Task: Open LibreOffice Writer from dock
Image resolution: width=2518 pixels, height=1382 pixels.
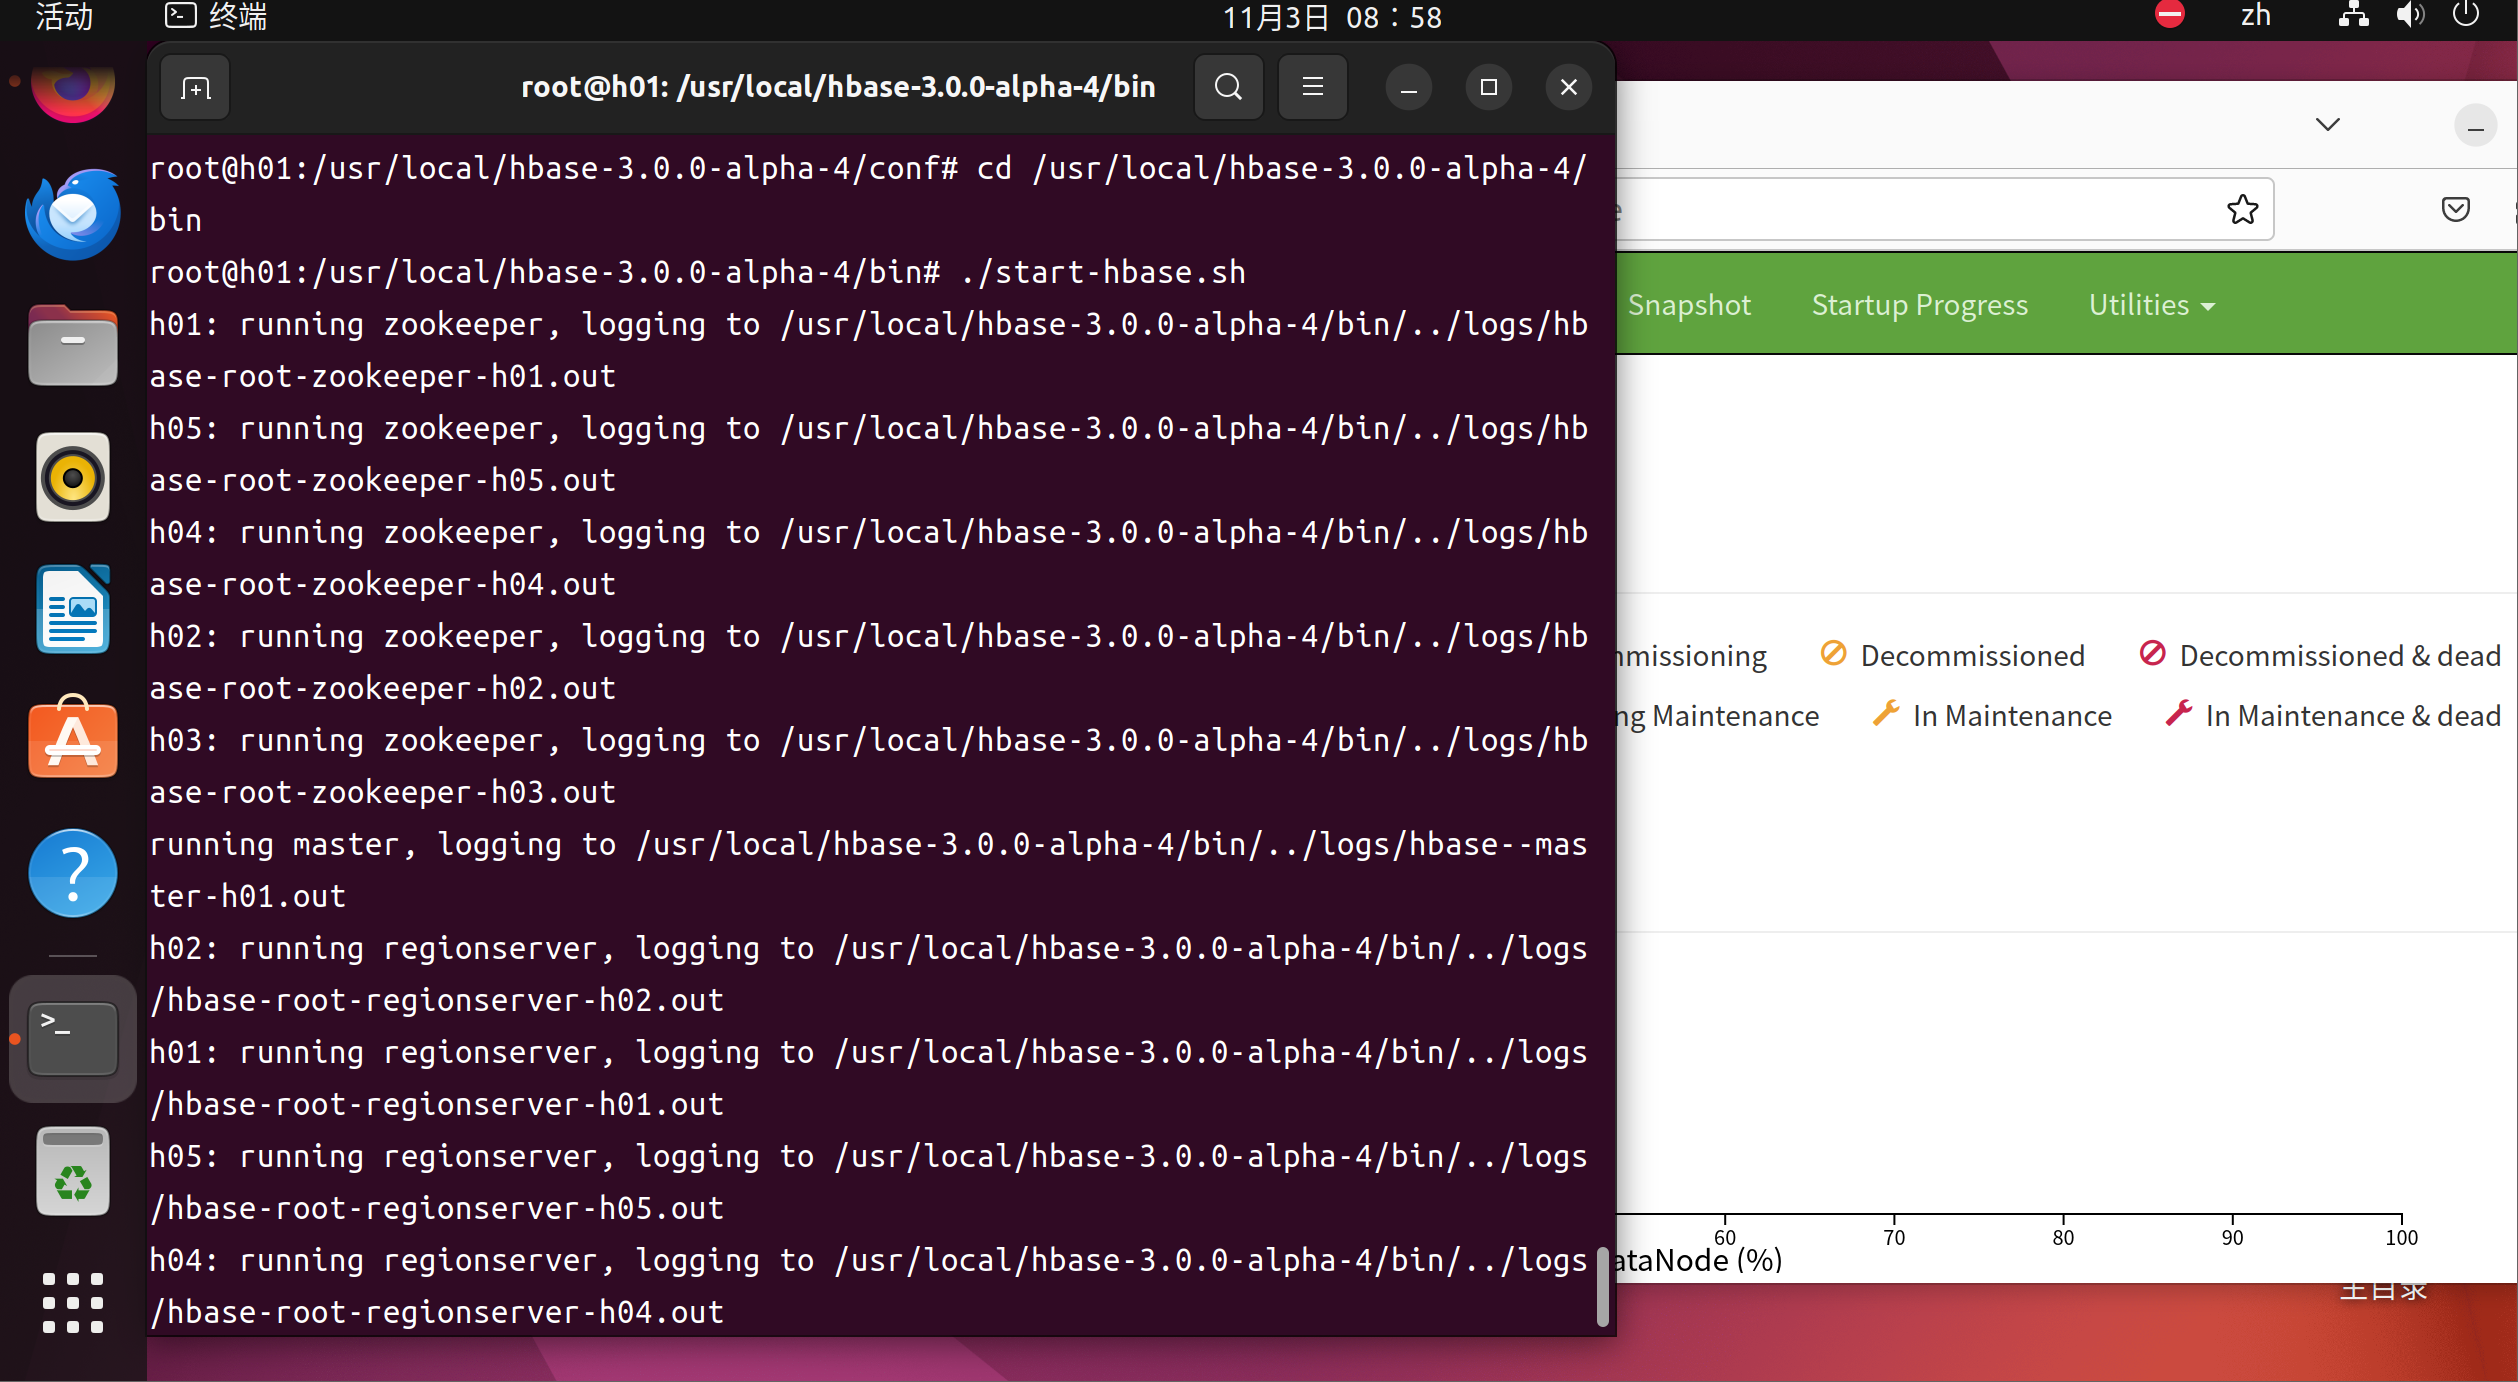Action: [x=73, y=609]
